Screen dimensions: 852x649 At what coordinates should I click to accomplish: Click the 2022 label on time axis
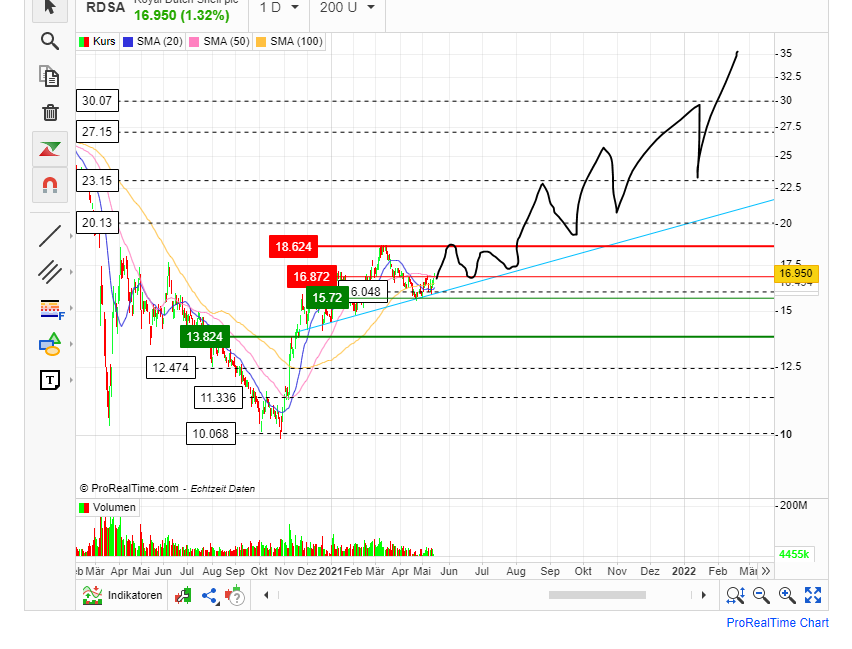(x=684, y=571)
